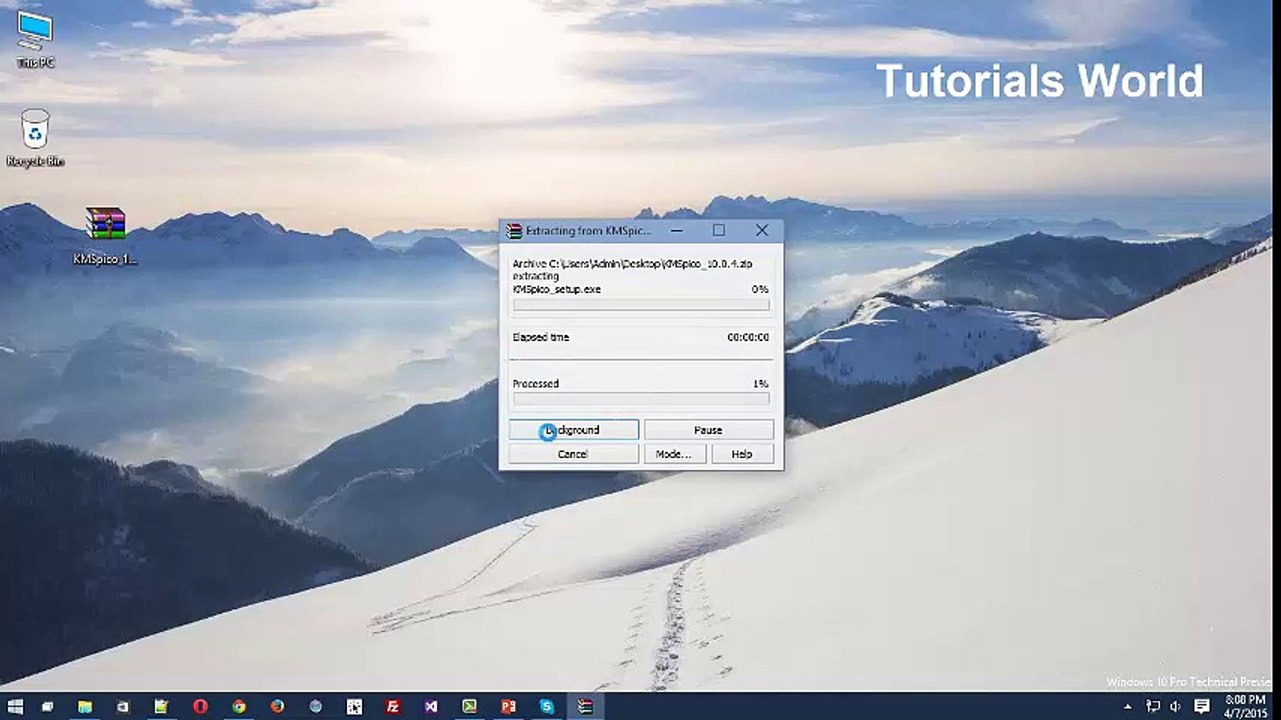
Task: Open Help in the extraction dialog
Action: click(742, 454)
